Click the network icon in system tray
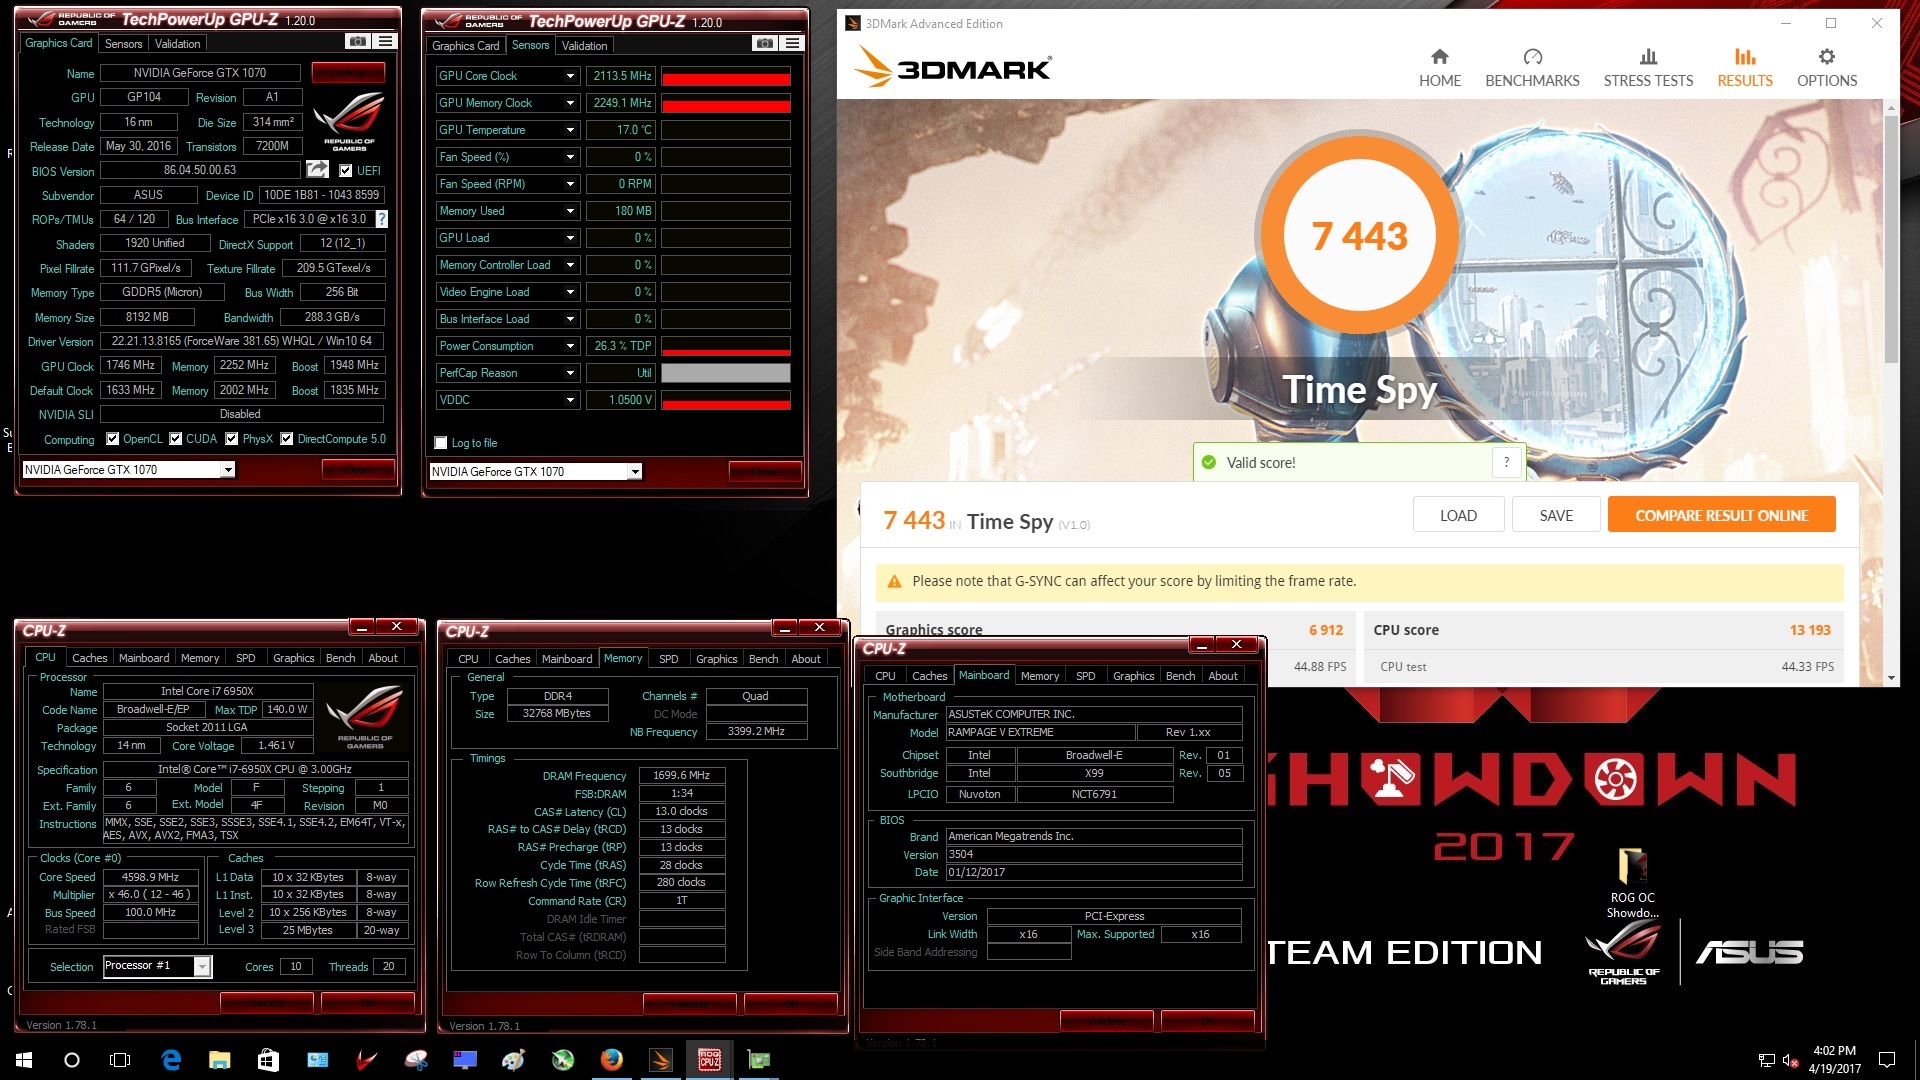This screenshot has width=1920, height=1080. click(x=1766, y=1060)
